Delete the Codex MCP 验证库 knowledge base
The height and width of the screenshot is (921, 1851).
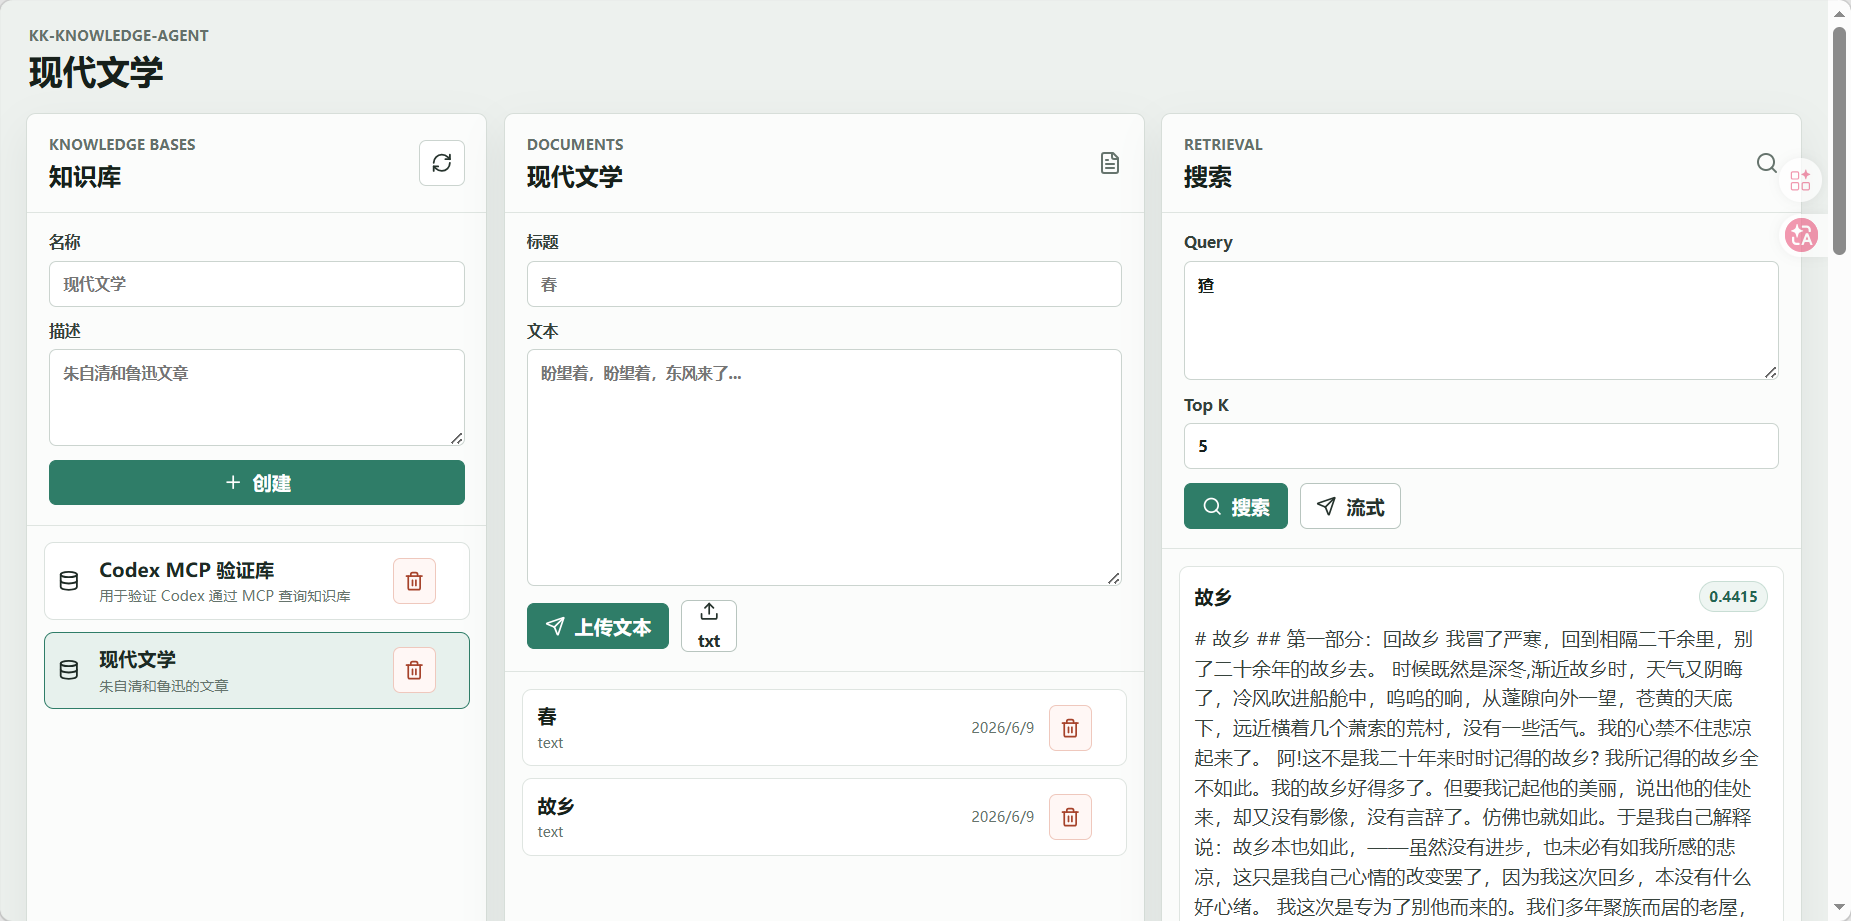click(414, 581)
